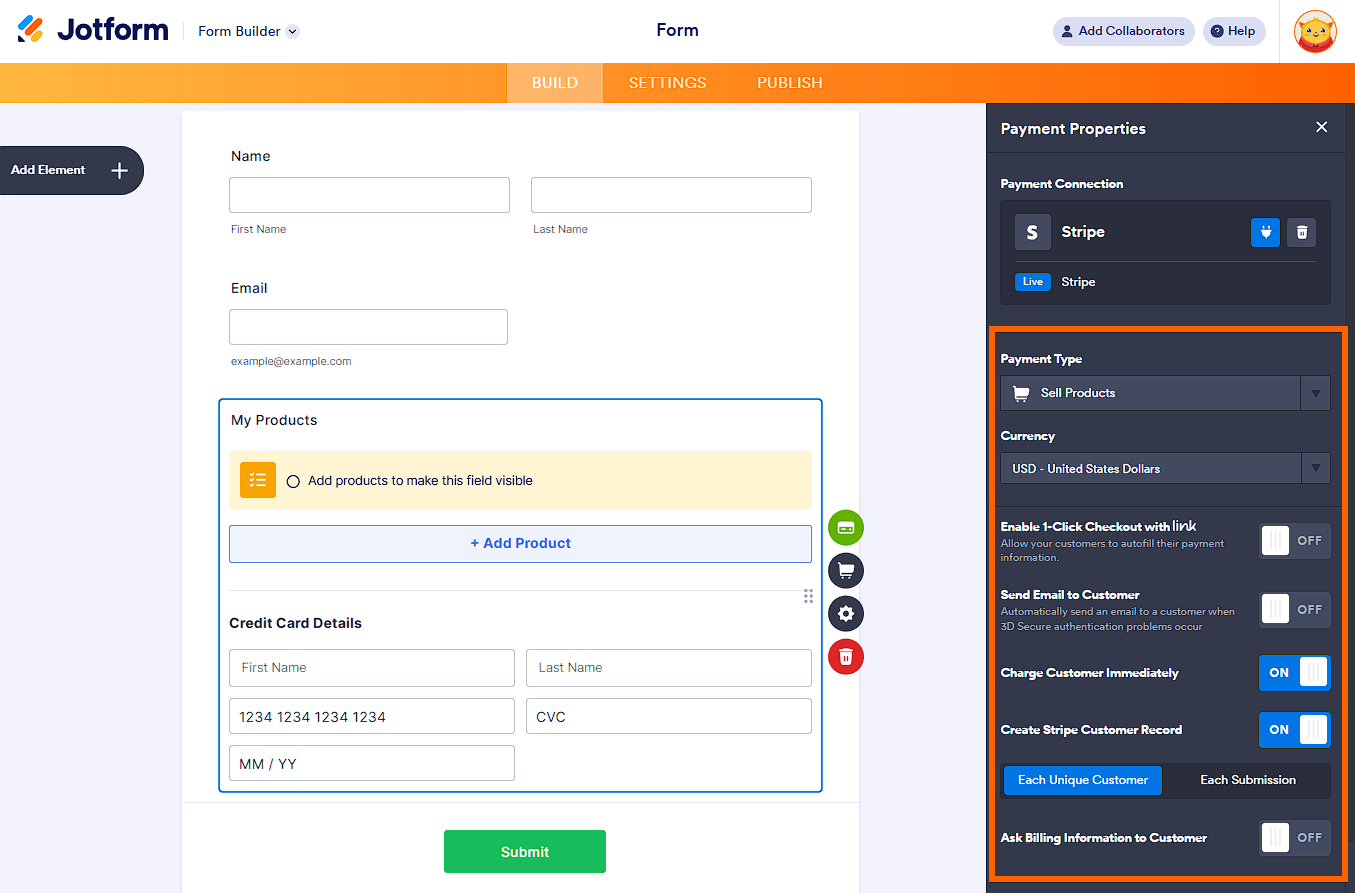
Task: Click the credit card First Name field
Action: pyautogui.click(x=372, y=668)
